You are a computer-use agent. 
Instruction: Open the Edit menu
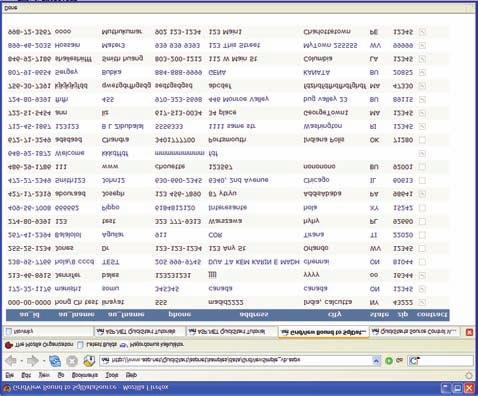26,375
